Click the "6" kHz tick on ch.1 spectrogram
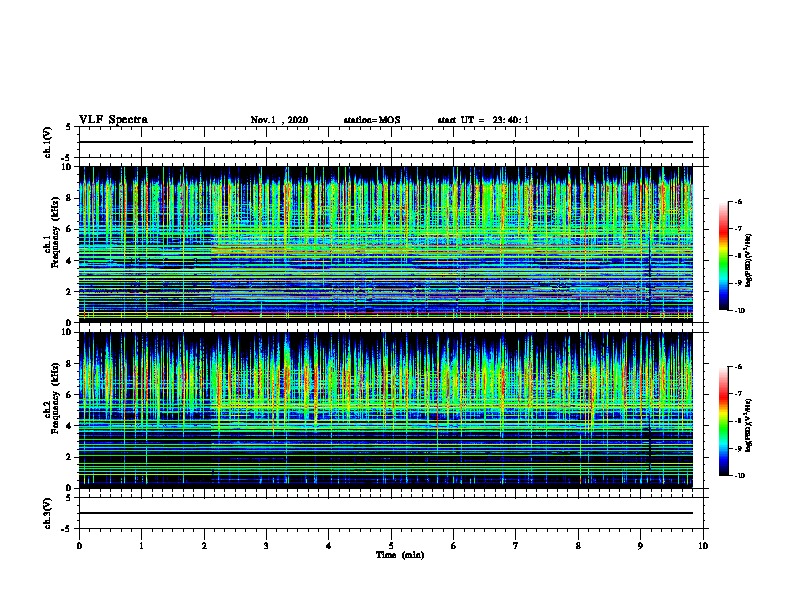This screenshot has height=612, width=792. click(x=69, y=229)
